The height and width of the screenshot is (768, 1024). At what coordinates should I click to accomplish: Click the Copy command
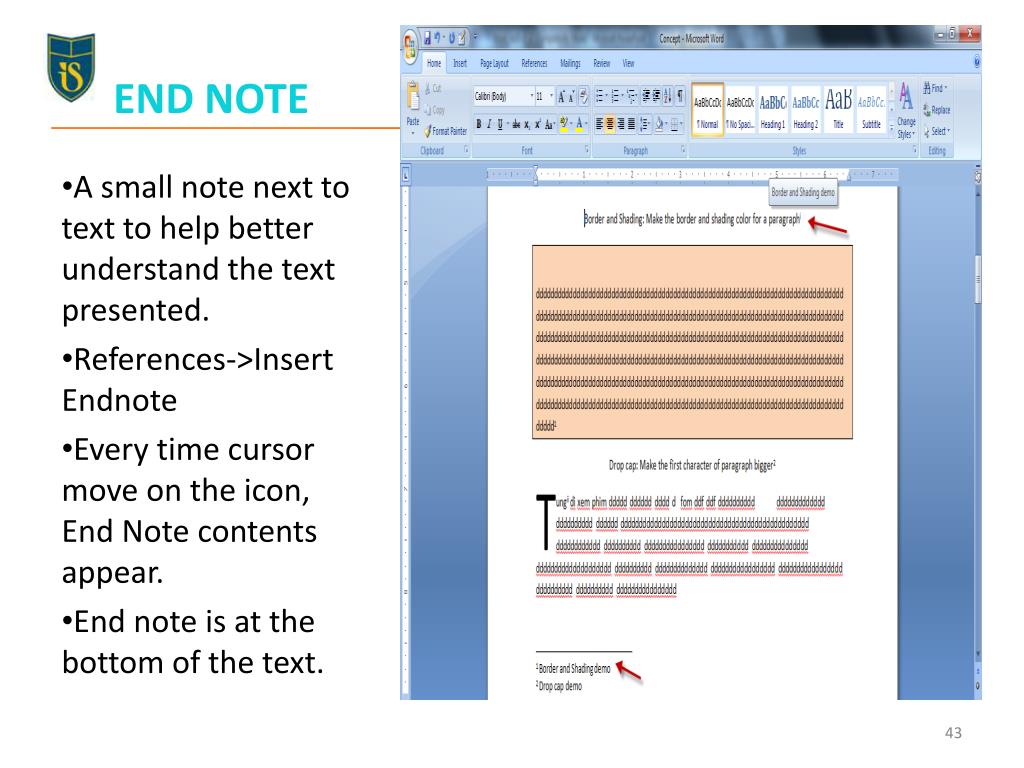click(434, 110)
